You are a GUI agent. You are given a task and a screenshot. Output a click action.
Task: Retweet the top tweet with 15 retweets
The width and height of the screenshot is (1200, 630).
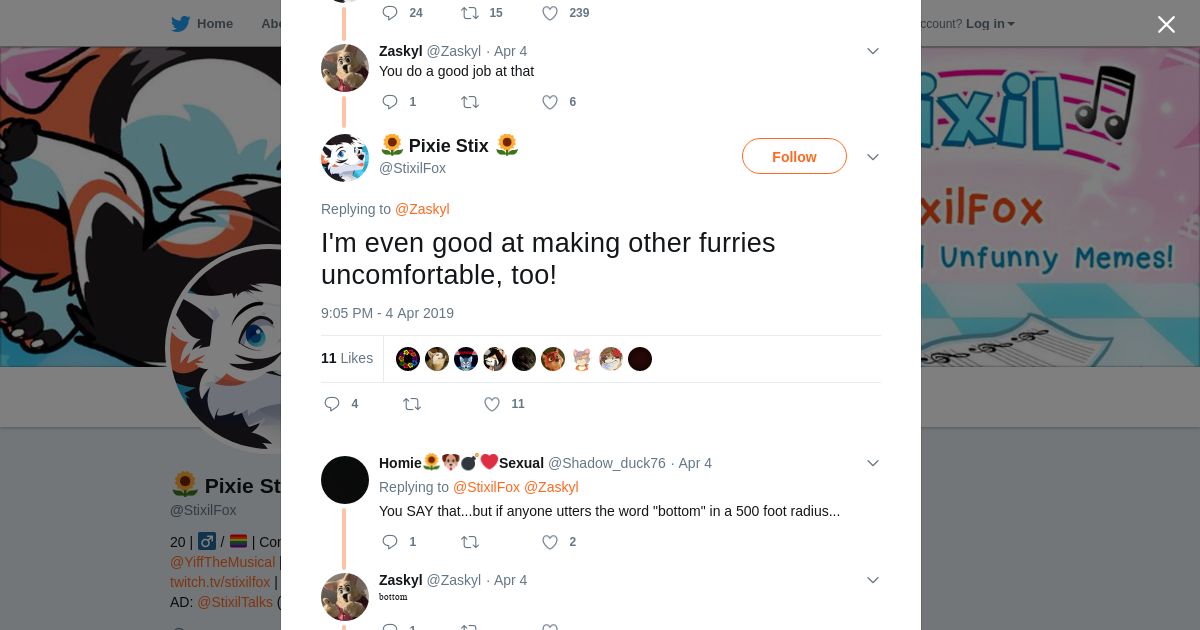pyautogui.click(x=470, y=13)
